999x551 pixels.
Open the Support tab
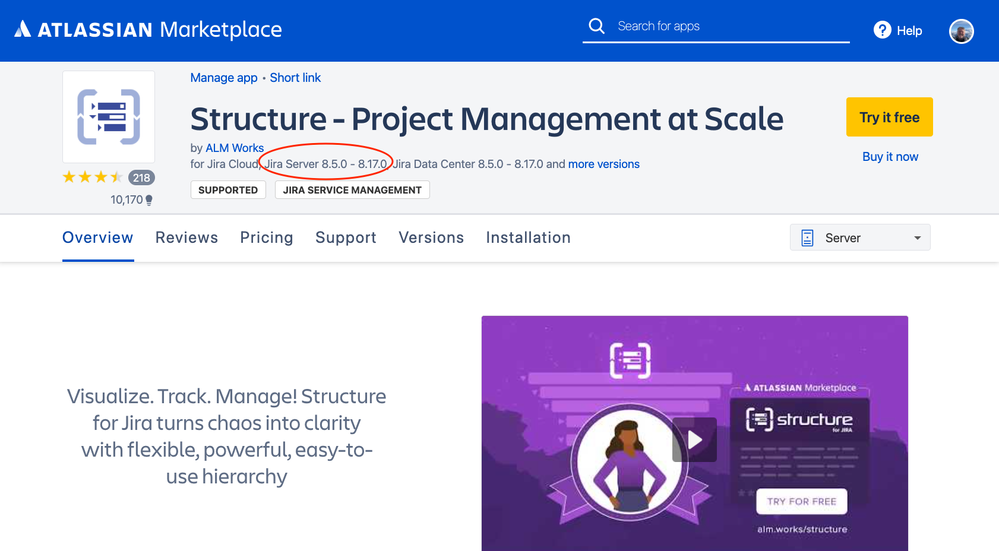pos(346,238)
